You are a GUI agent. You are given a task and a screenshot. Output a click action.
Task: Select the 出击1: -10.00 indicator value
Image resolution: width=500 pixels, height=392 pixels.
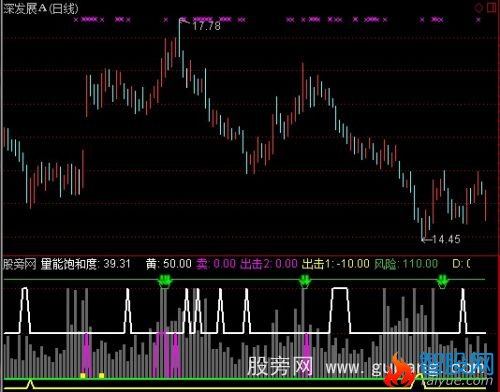[x=336, y=264]
